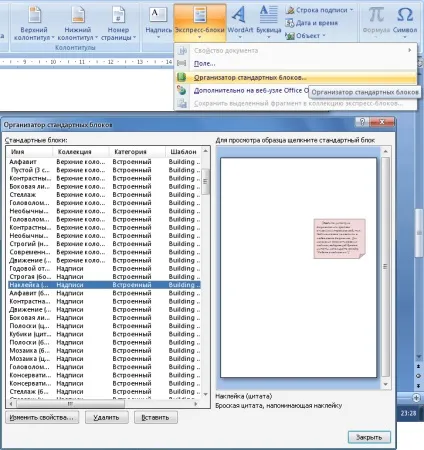Viewport: 424px width, 450px height.
Task: Click Строка подписи signature line icon
Action: tap(290, 10)
